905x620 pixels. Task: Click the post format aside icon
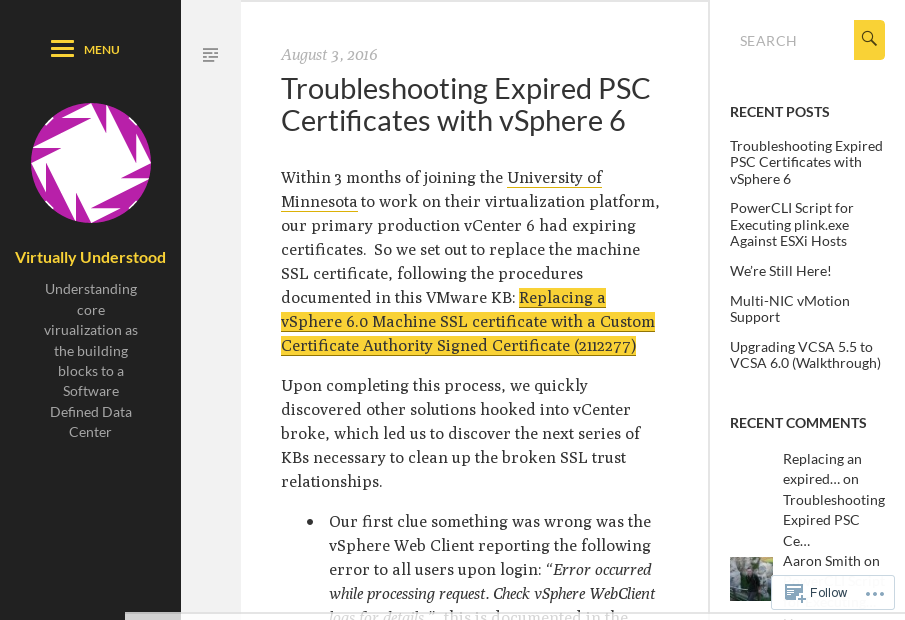pos(211,55)
